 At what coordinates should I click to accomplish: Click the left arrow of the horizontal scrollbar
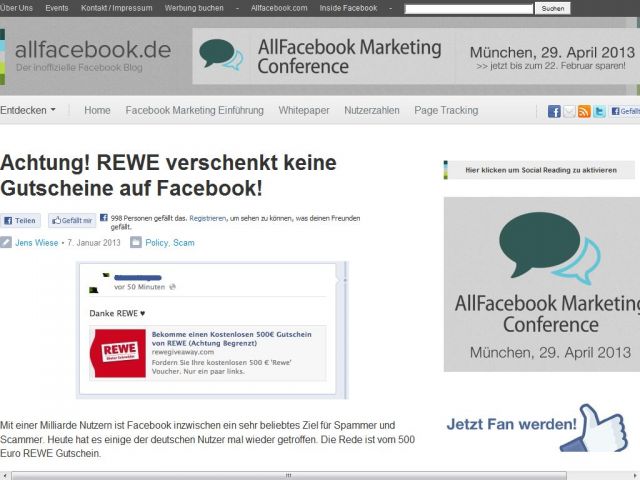click(x=4, y=476)
